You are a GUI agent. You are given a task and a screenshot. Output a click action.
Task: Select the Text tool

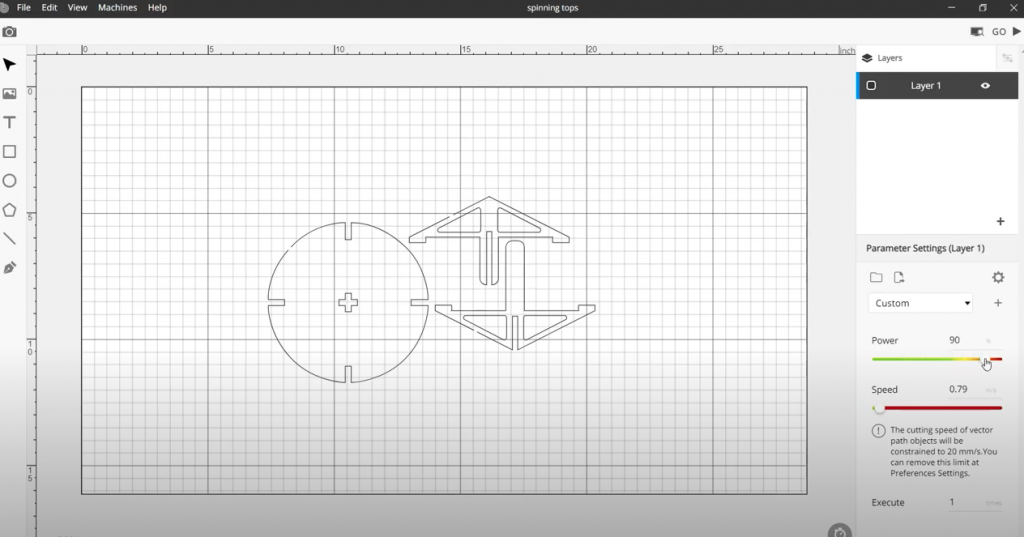pos(9,122)
